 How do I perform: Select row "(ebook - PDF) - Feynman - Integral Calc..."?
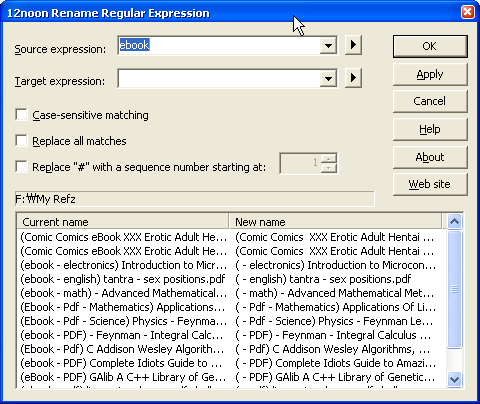pos(122,335)
